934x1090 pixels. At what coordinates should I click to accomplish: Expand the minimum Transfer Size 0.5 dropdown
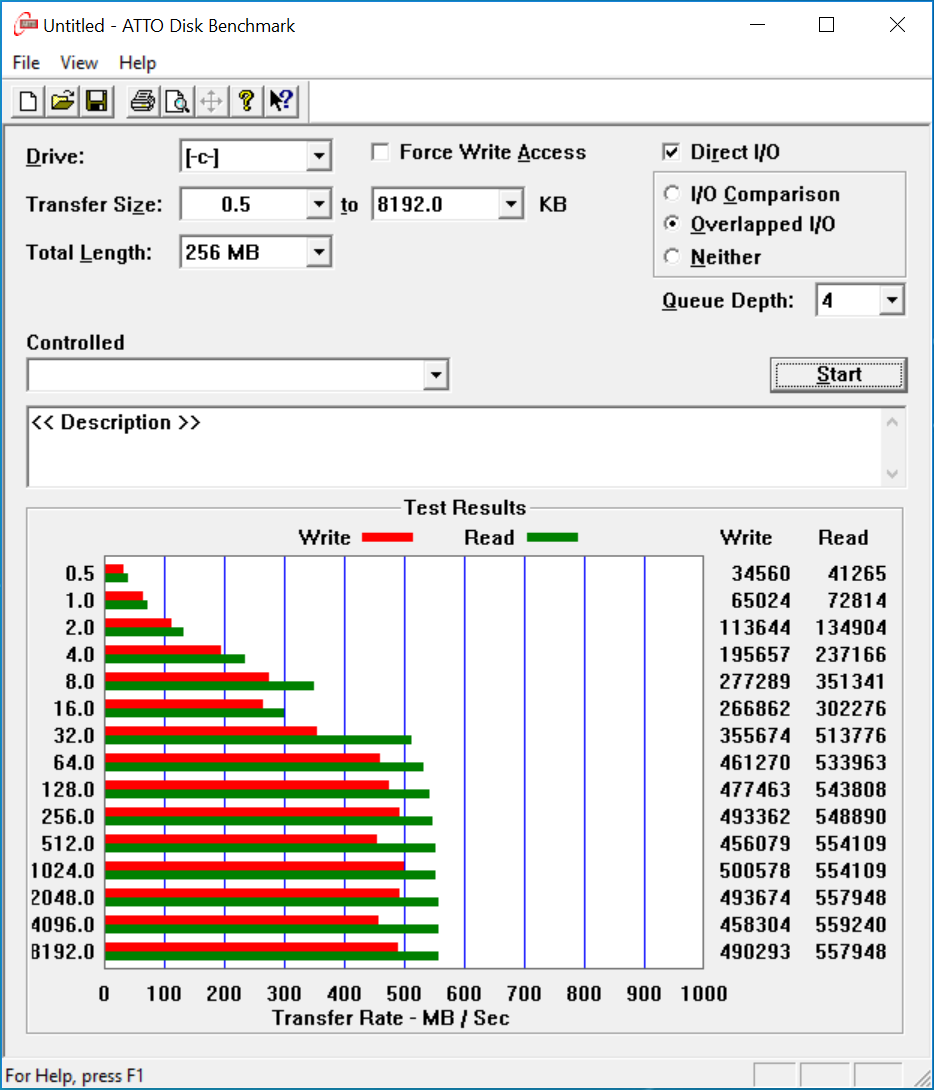[319, 204]
